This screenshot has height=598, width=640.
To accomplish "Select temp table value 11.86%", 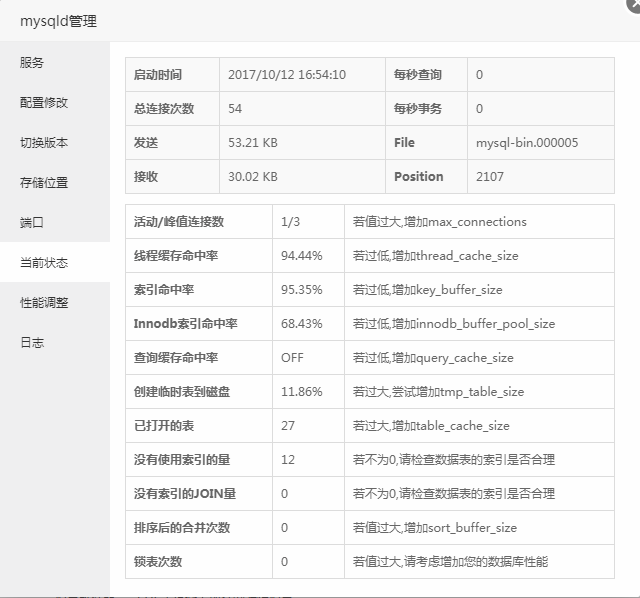I will [302, 391].
